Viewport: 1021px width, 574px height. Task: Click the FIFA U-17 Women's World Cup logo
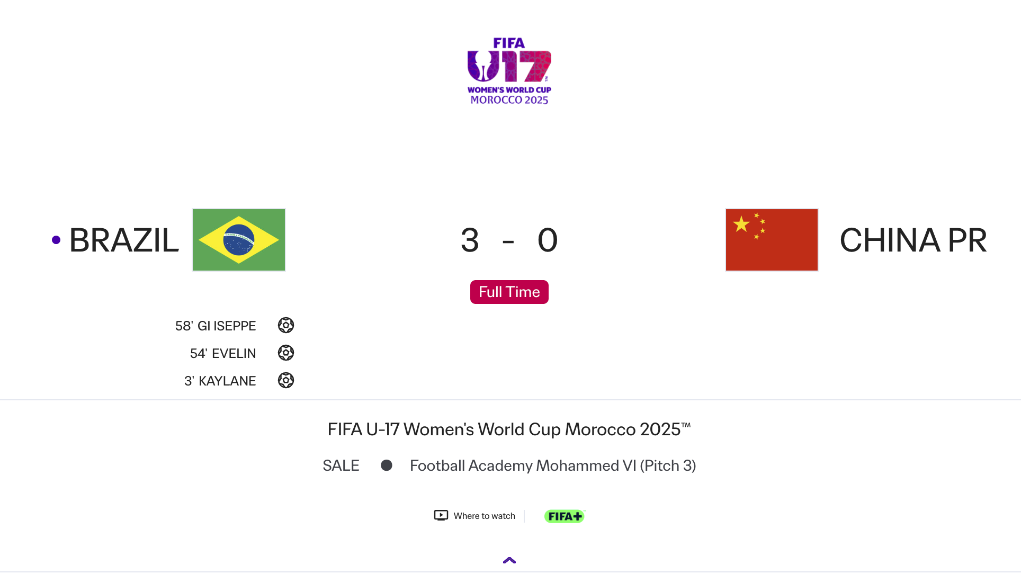coord(509,71)
